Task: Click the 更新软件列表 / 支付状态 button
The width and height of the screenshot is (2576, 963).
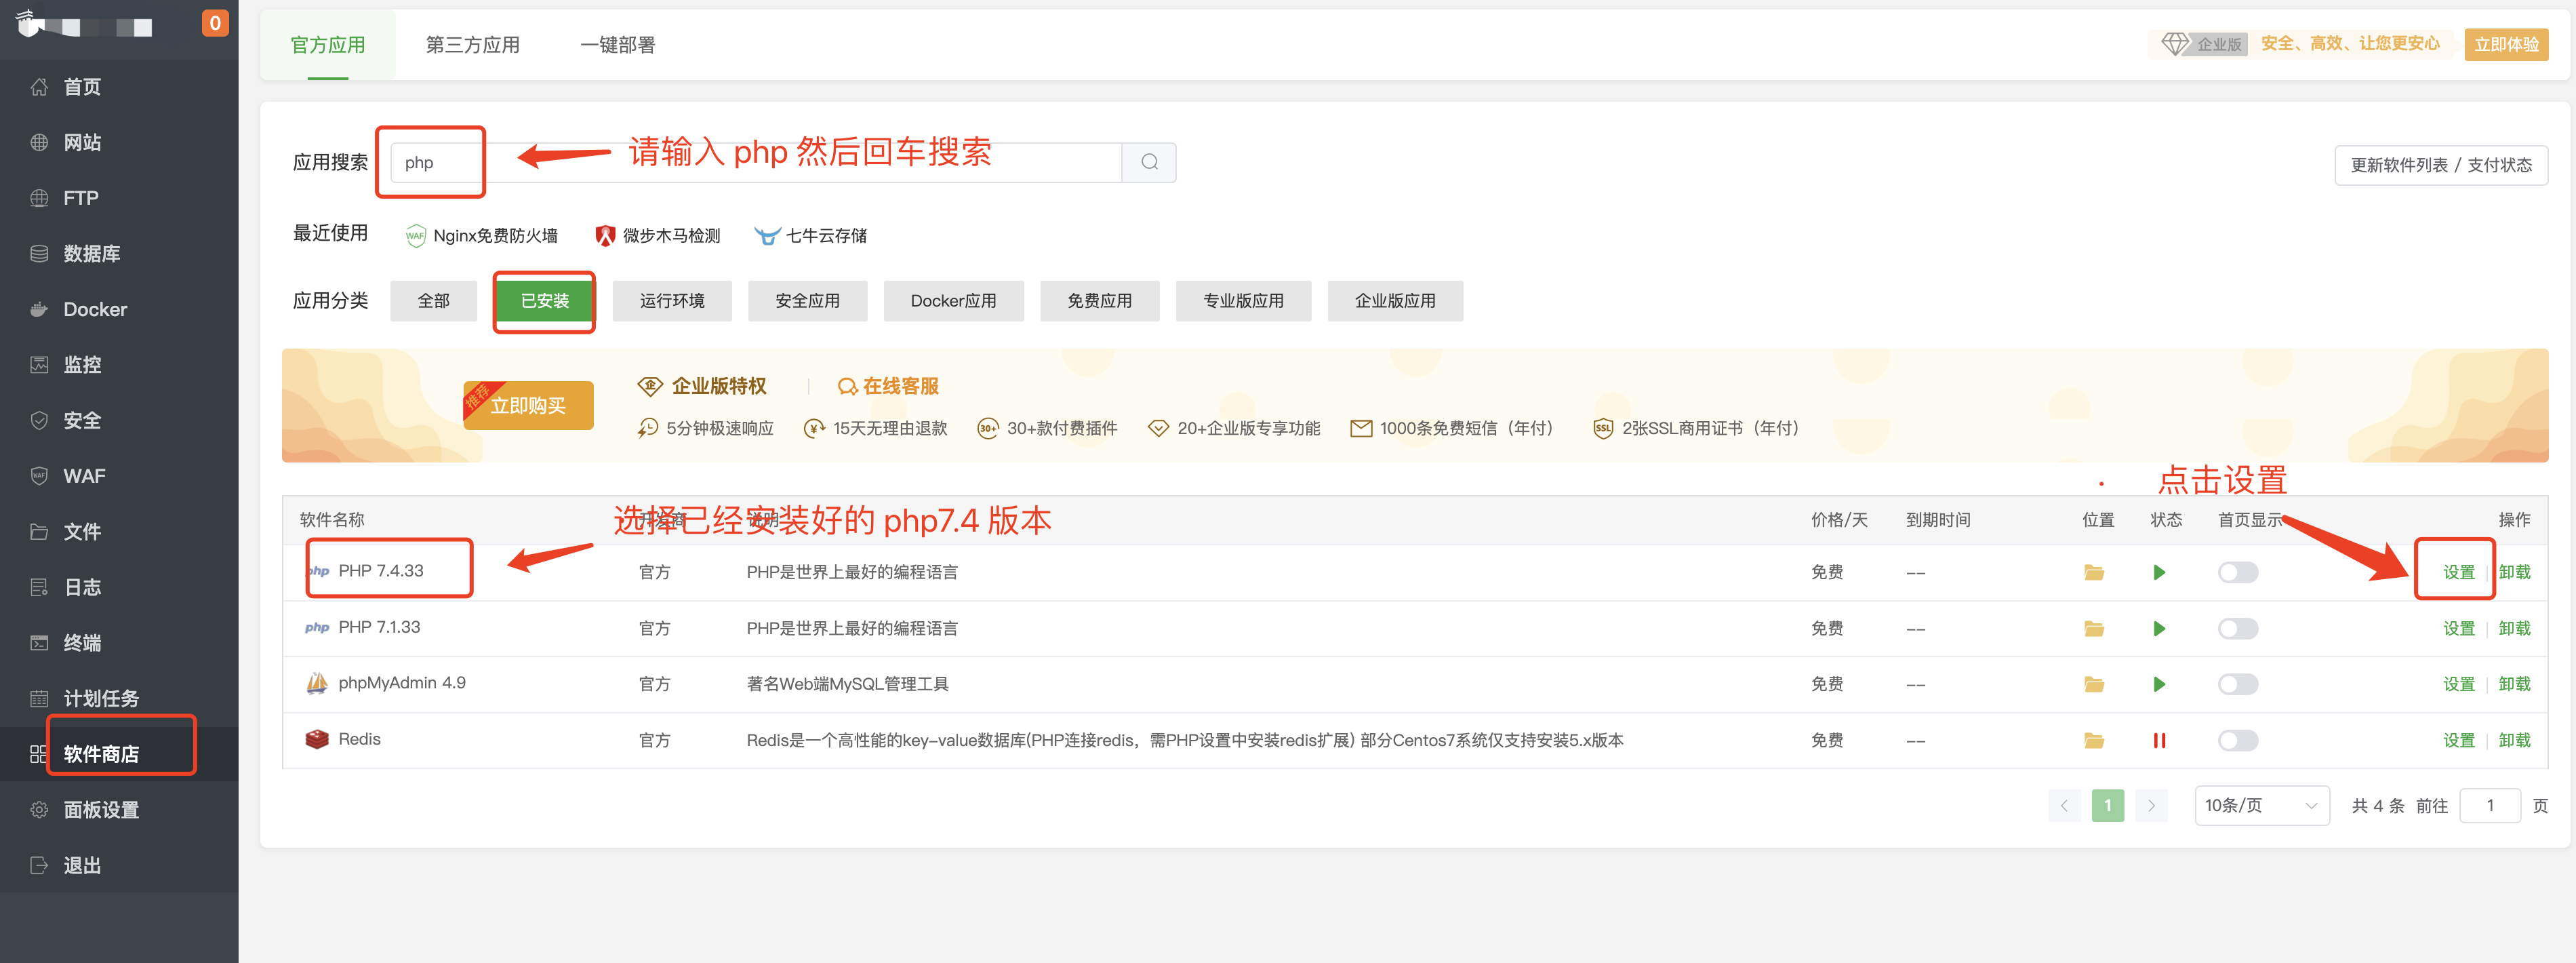Action: (2440, 165)
